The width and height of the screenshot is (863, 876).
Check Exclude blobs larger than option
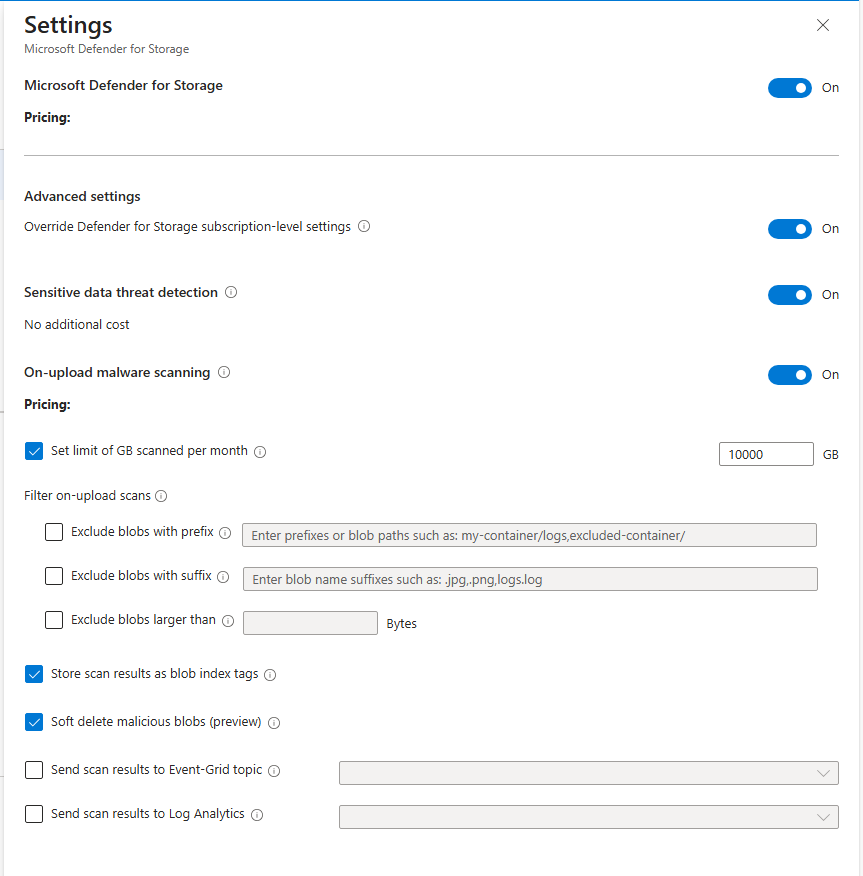tap(54, 620)
